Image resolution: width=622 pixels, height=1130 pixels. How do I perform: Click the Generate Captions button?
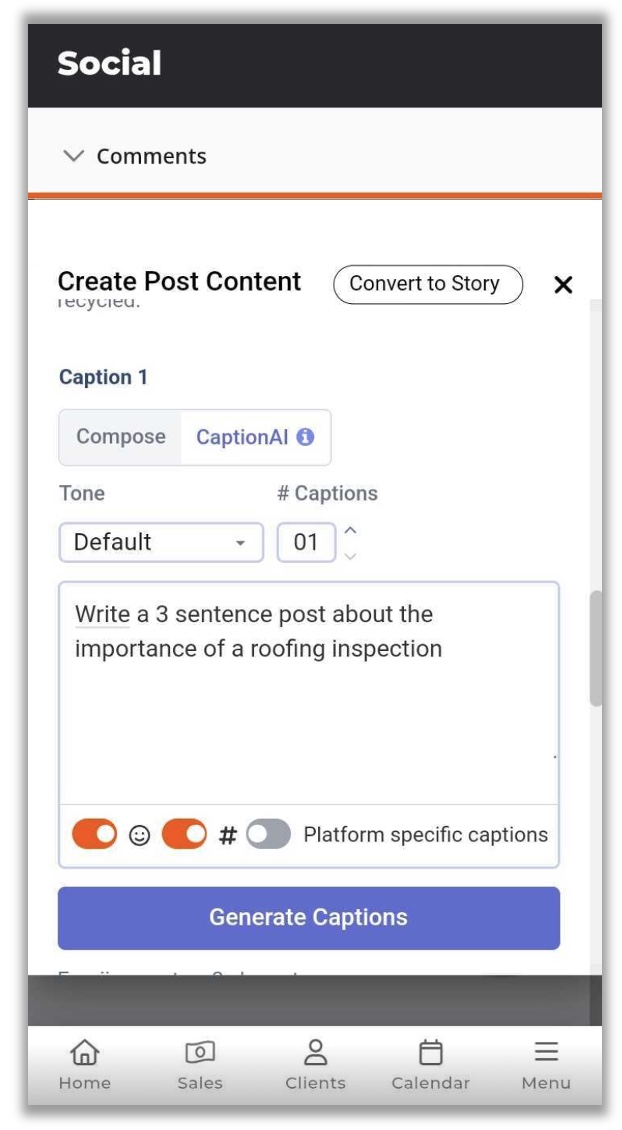coord(308,917)
